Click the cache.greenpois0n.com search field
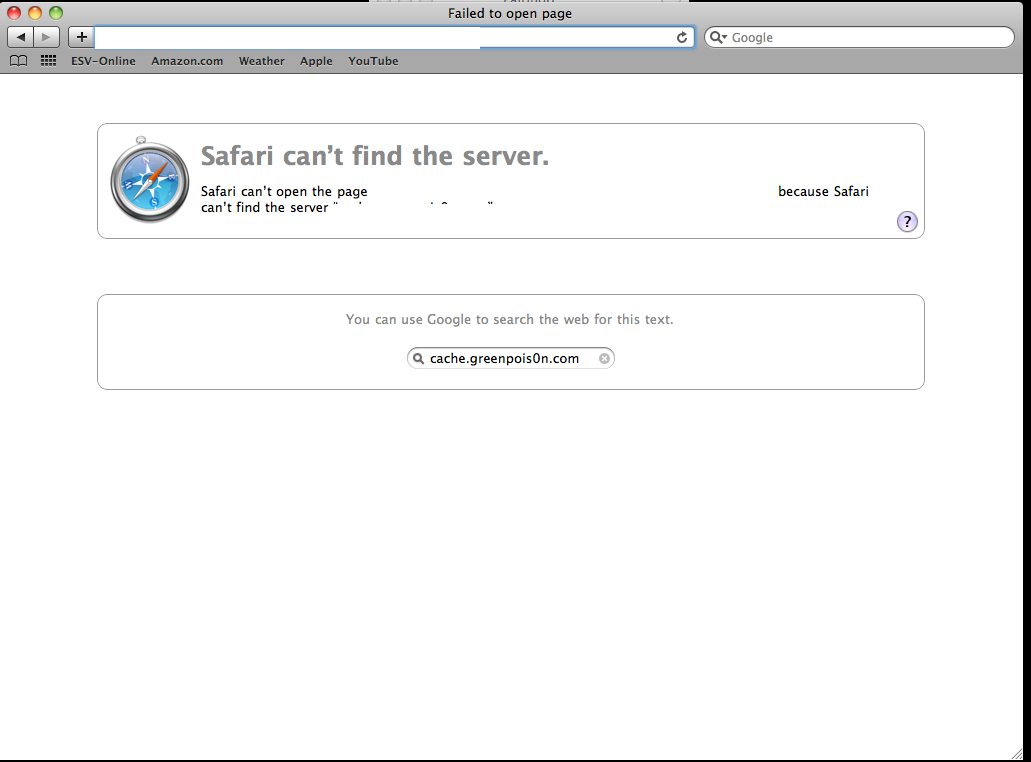This screenshot has width=1031, height=762. click(511, 358)
